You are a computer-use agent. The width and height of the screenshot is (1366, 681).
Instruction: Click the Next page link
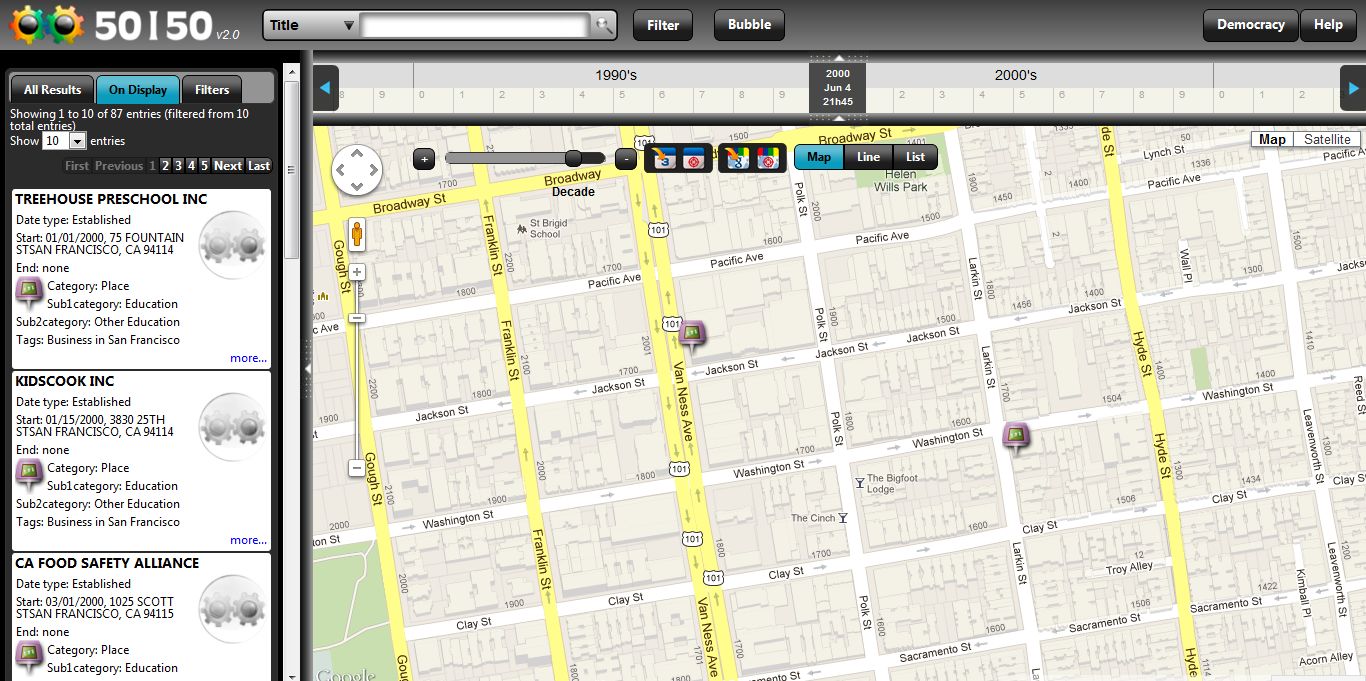coord(228,166)
